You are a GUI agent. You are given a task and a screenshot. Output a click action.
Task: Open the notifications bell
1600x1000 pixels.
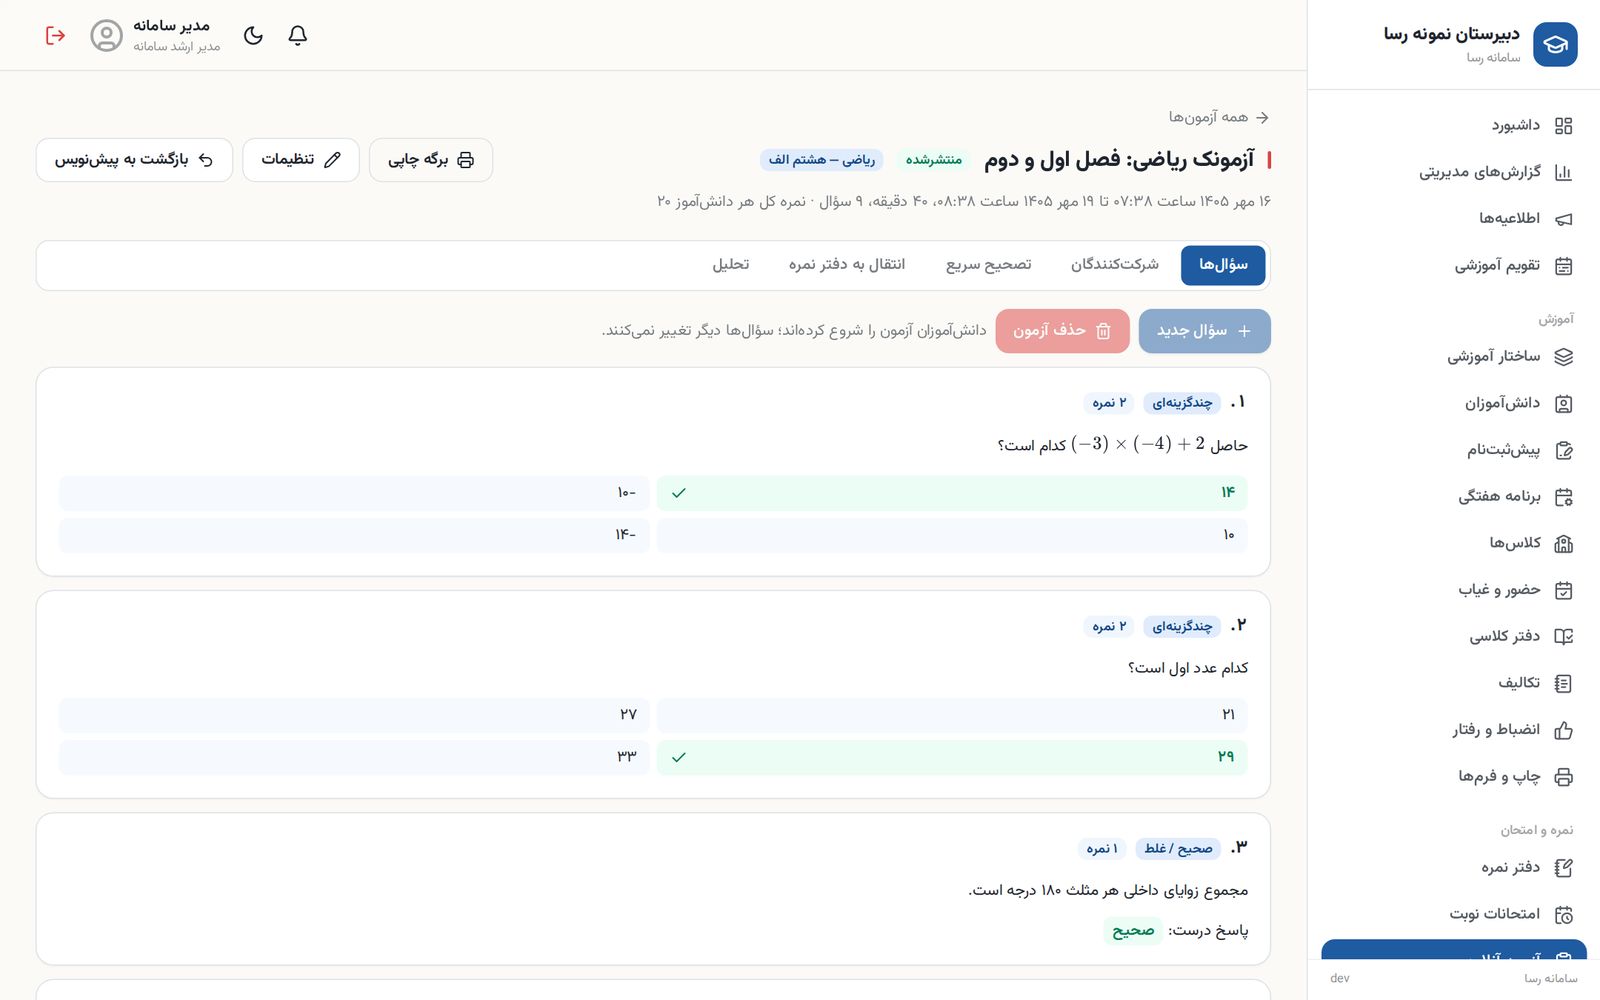[x=297, y=35]
